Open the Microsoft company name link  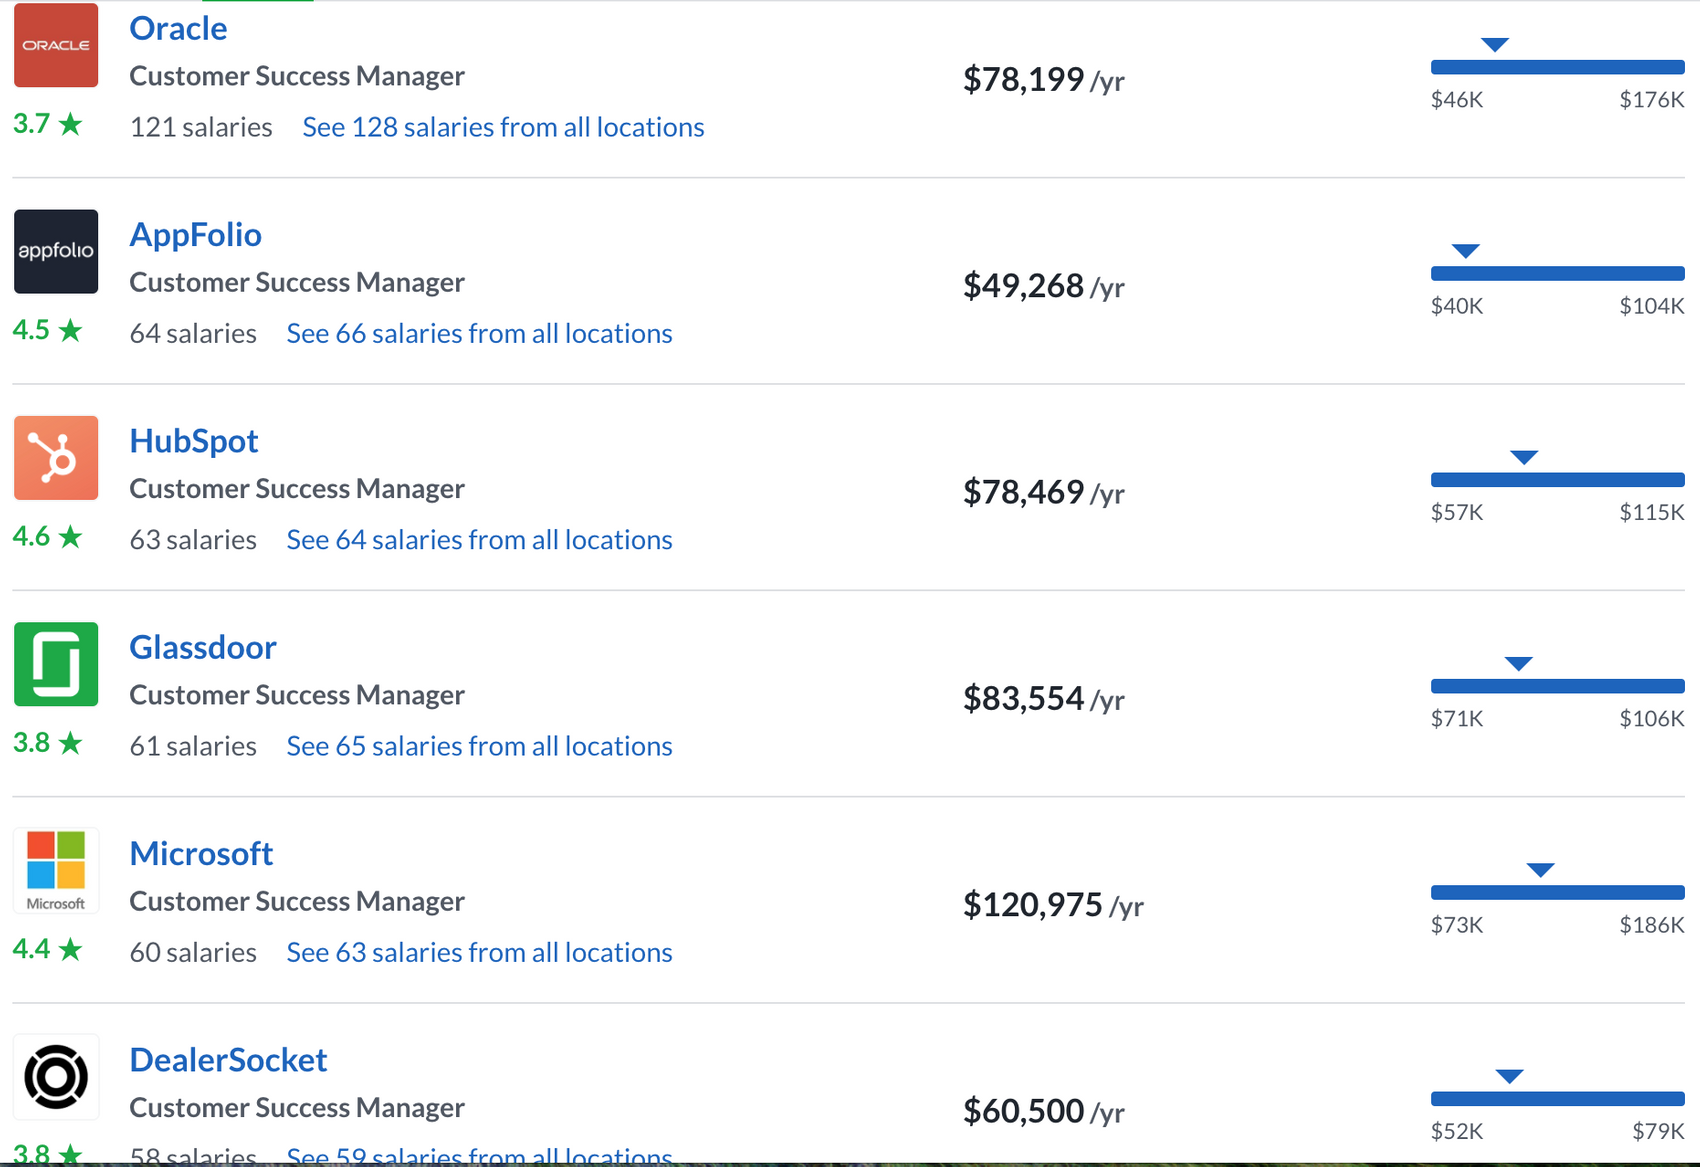(x=201, y=853)
